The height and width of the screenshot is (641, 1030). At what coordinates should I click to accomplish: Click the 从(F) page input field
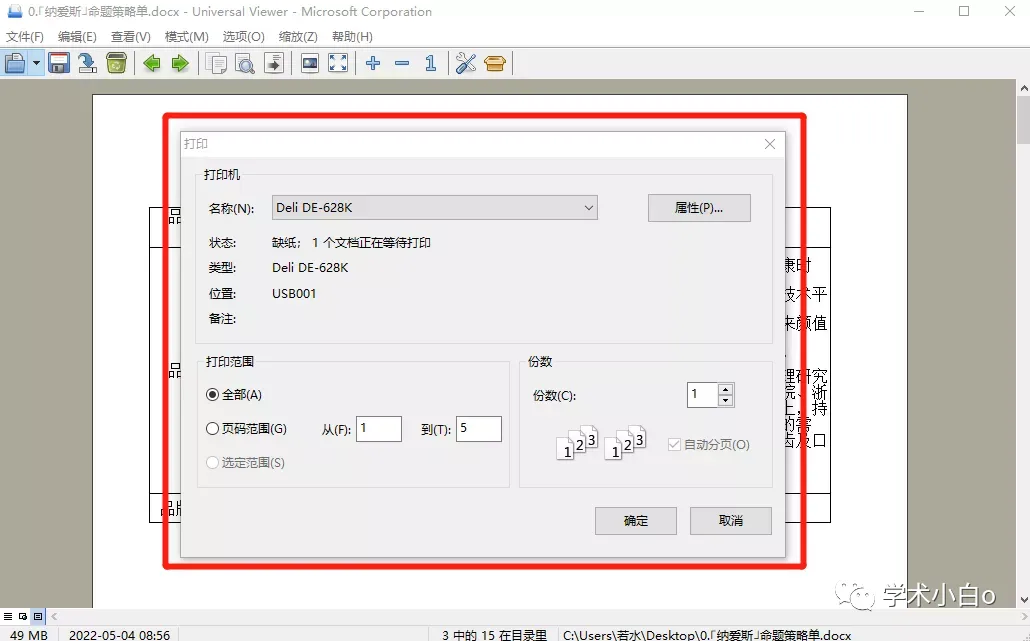point(379,429)
